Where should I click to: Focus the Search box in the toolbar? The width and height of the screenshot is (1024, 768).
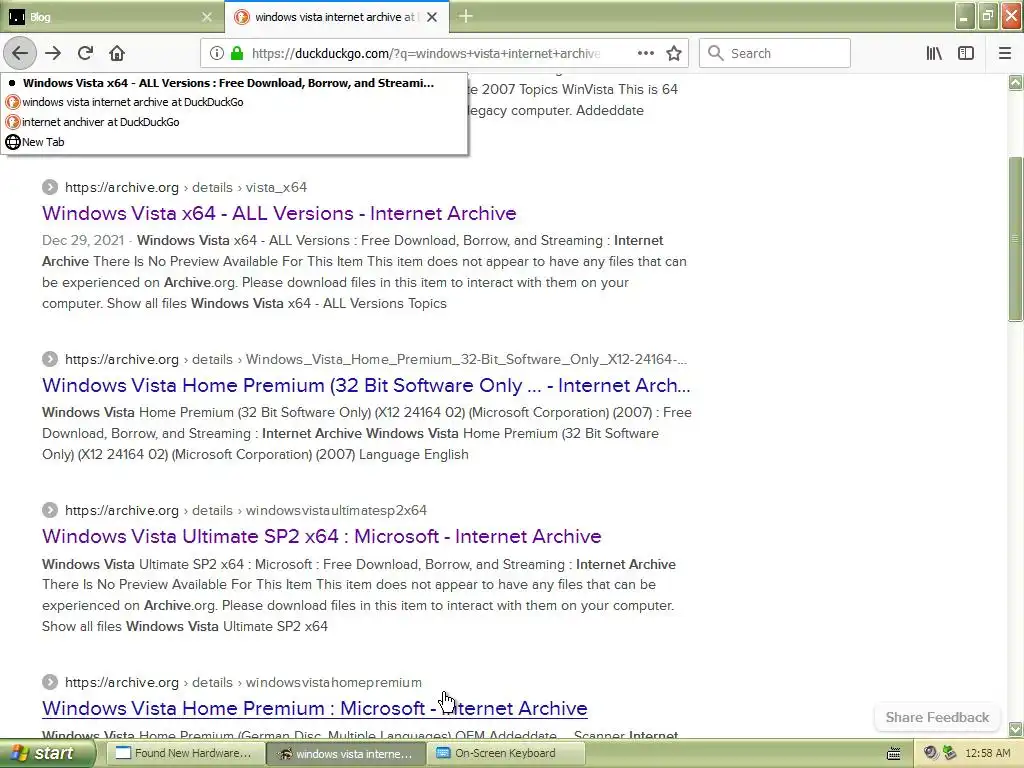point(775,54)
